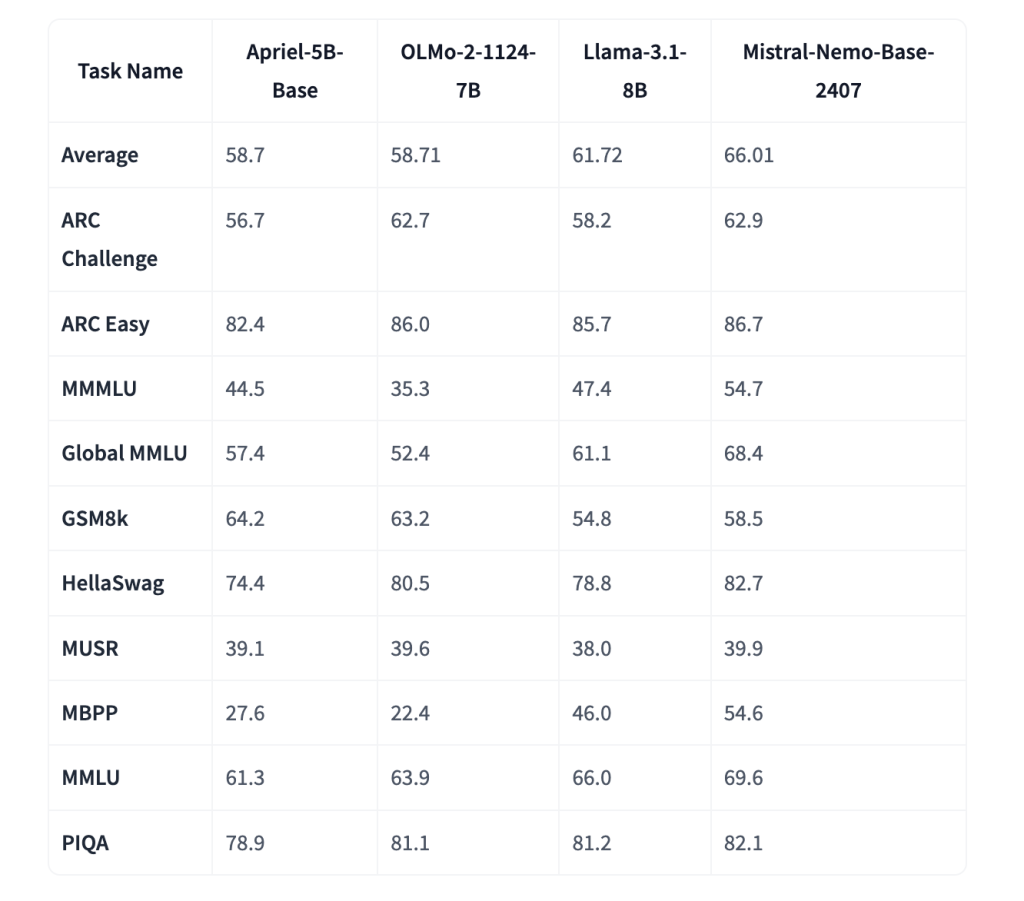
Task: Click the Global MMLU row label
Action: point(124,453)
